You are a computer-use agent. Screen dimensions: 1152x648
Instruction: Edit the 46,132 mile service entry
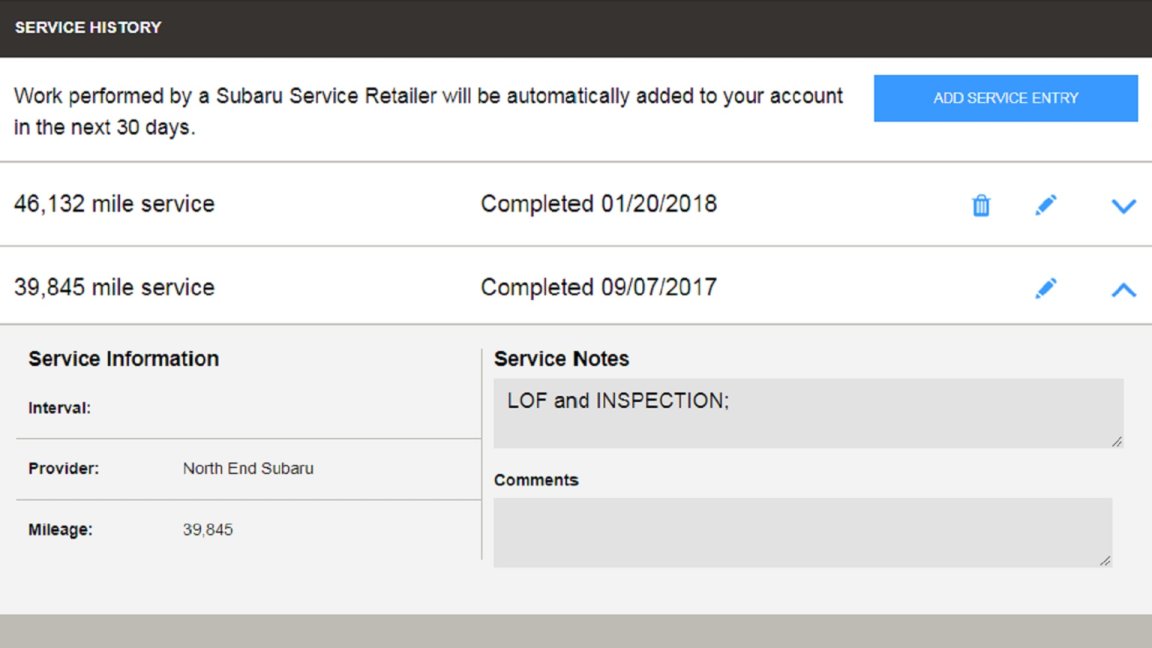tap(1046, 205)
